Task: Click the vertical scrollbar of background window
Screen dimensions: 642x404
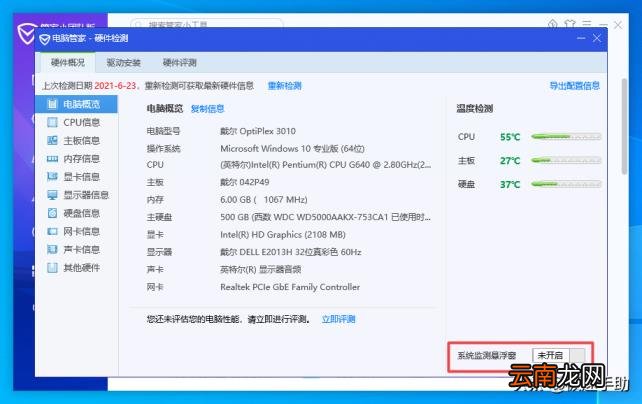Action: pos(624,127)
